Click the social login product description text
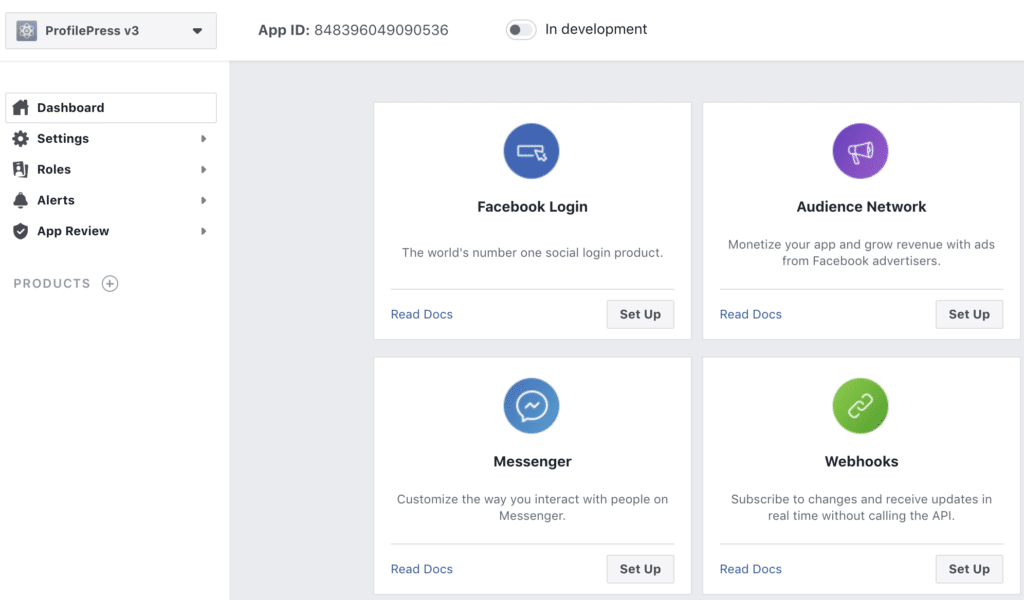The height and width of the screenshot is (600, 1024). coord(532,253)
